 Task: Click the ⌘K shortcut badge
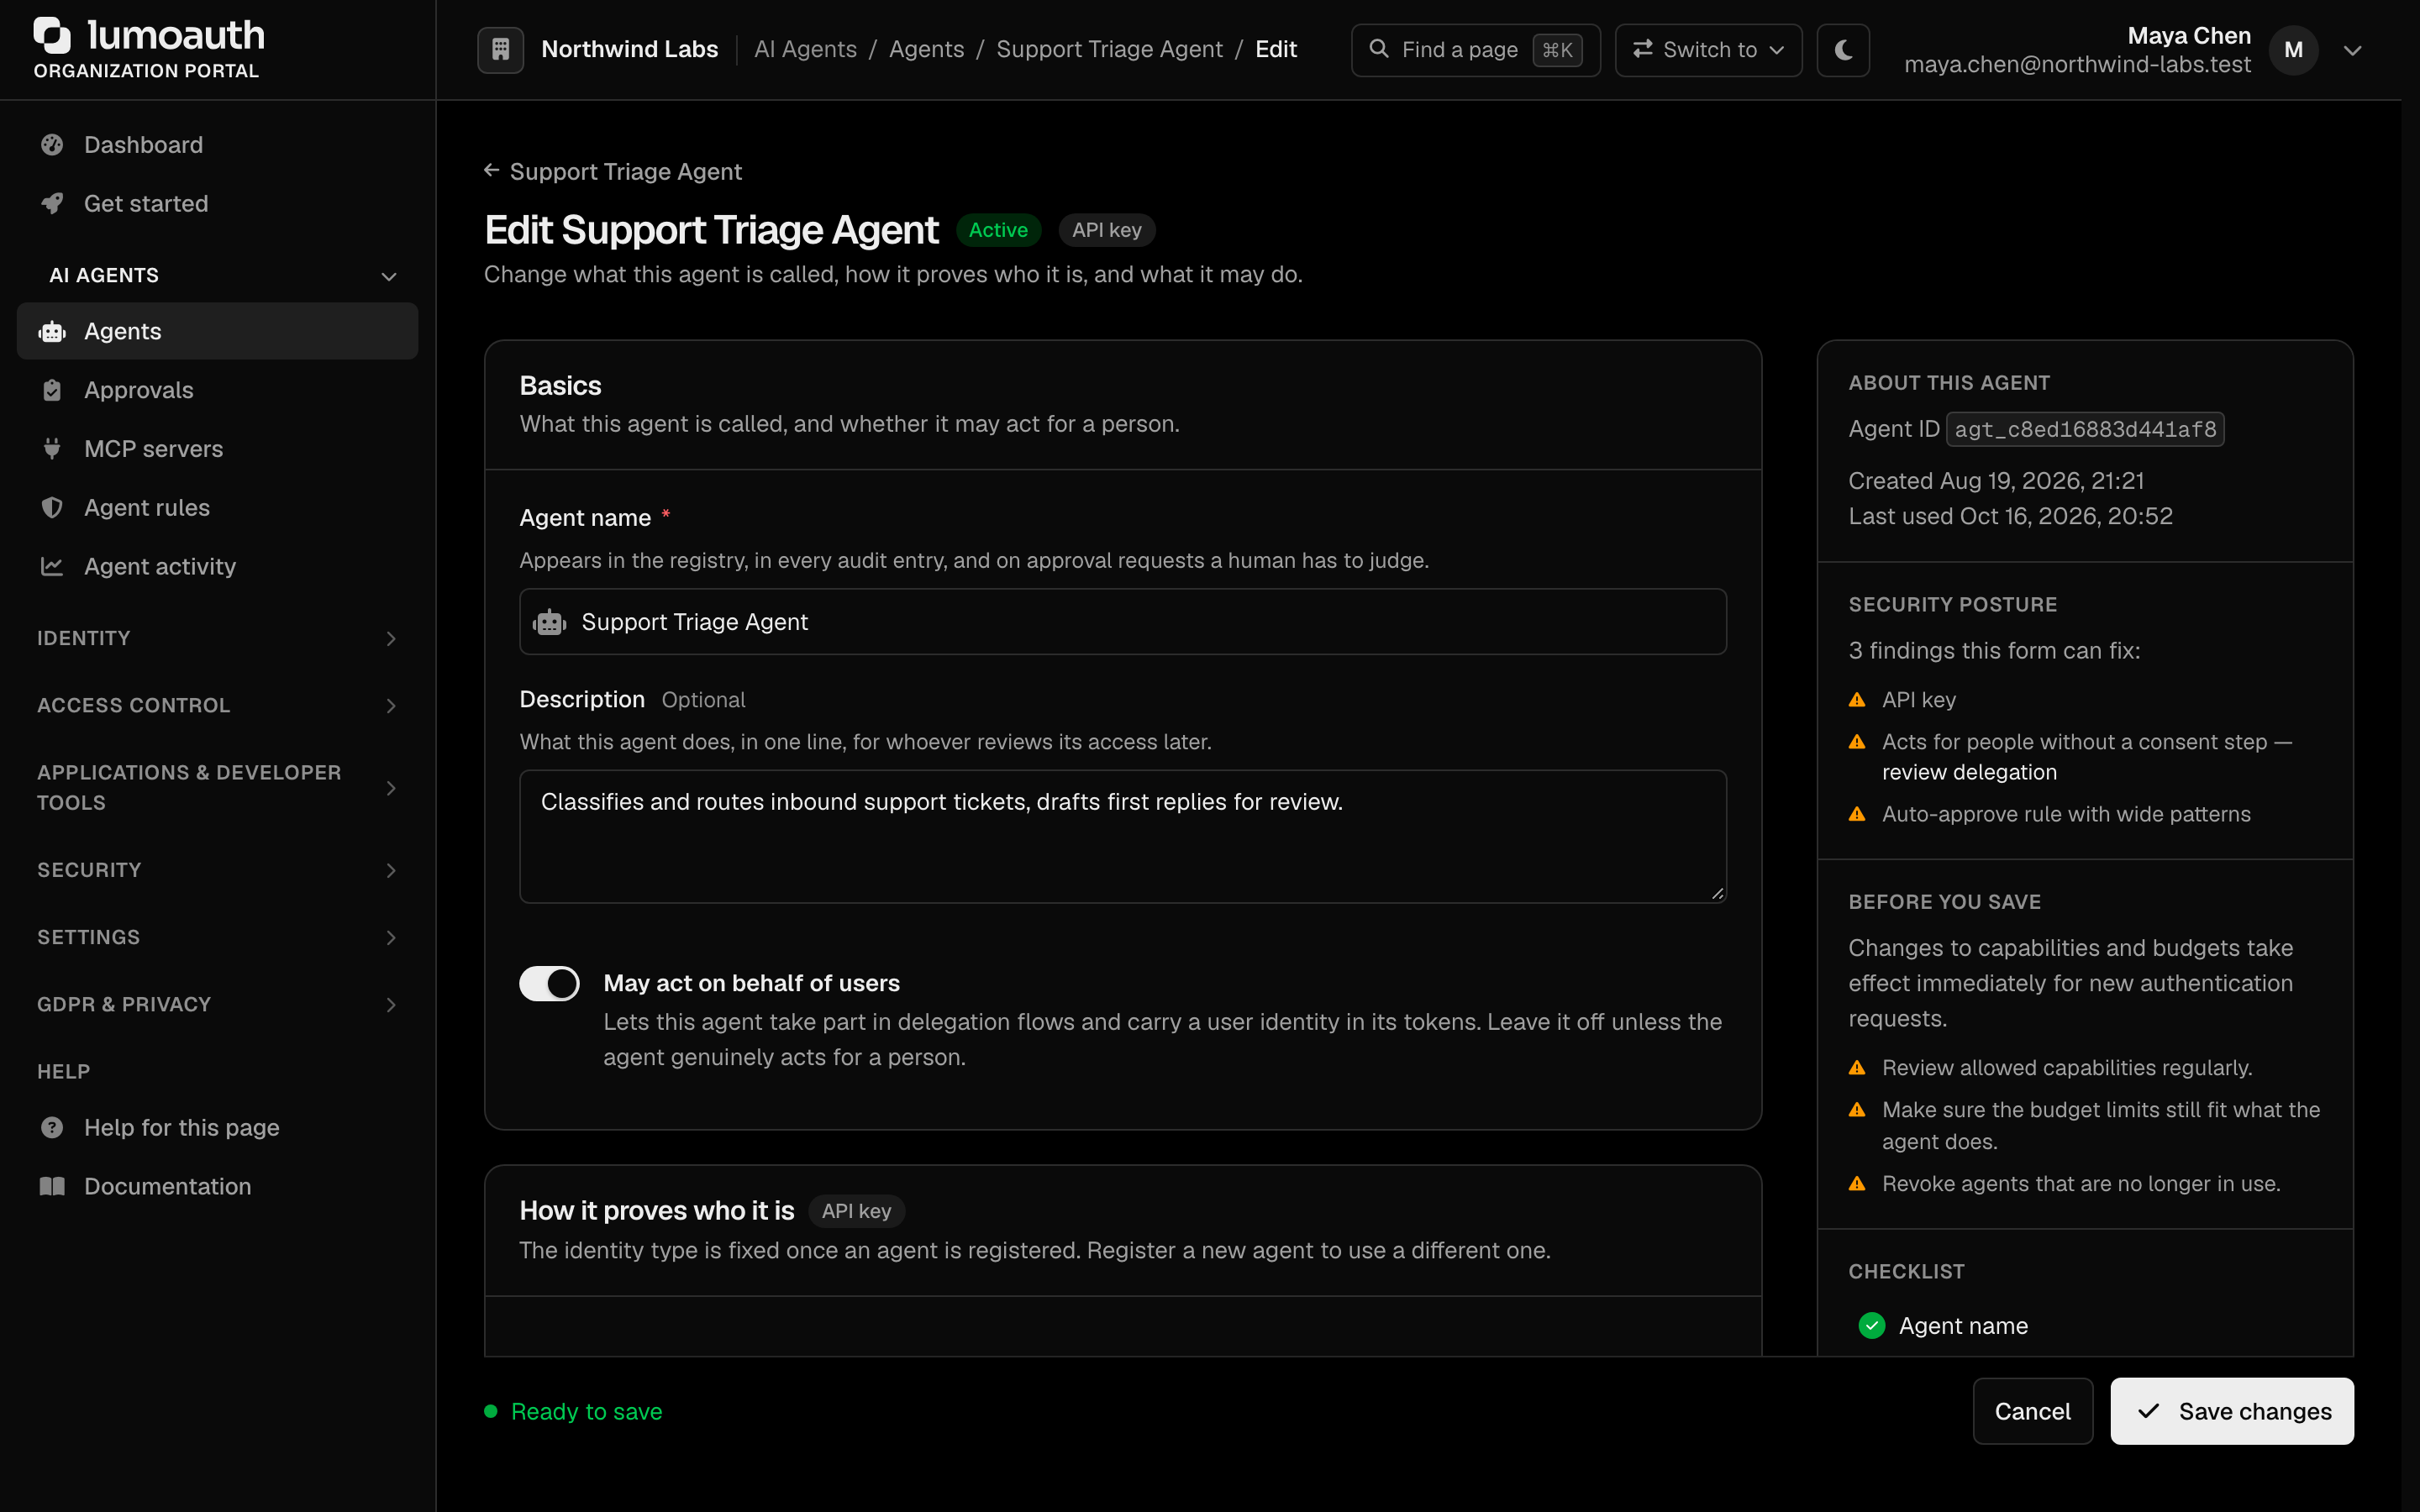1557,50
